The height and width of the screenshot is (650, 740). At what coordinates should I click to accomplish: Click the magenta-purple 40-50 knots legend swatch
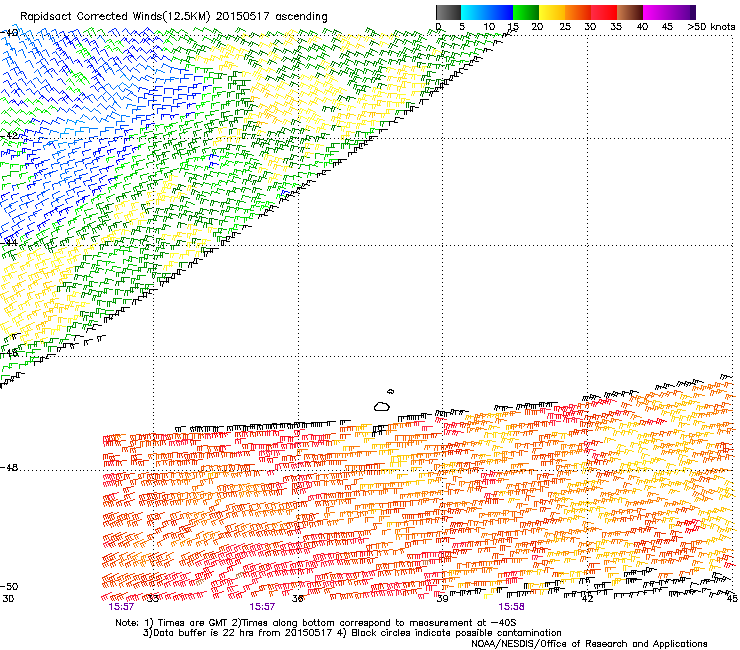click(x=669, y=12)
